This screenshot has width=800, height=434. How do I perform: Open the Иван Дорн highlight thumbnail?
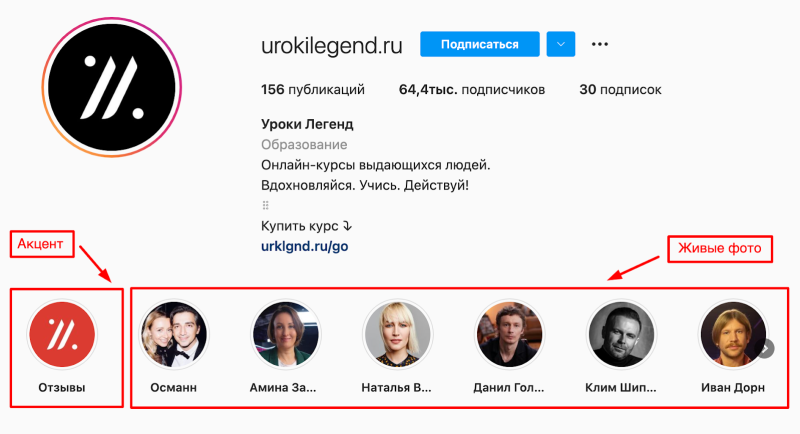pos(733,335)
